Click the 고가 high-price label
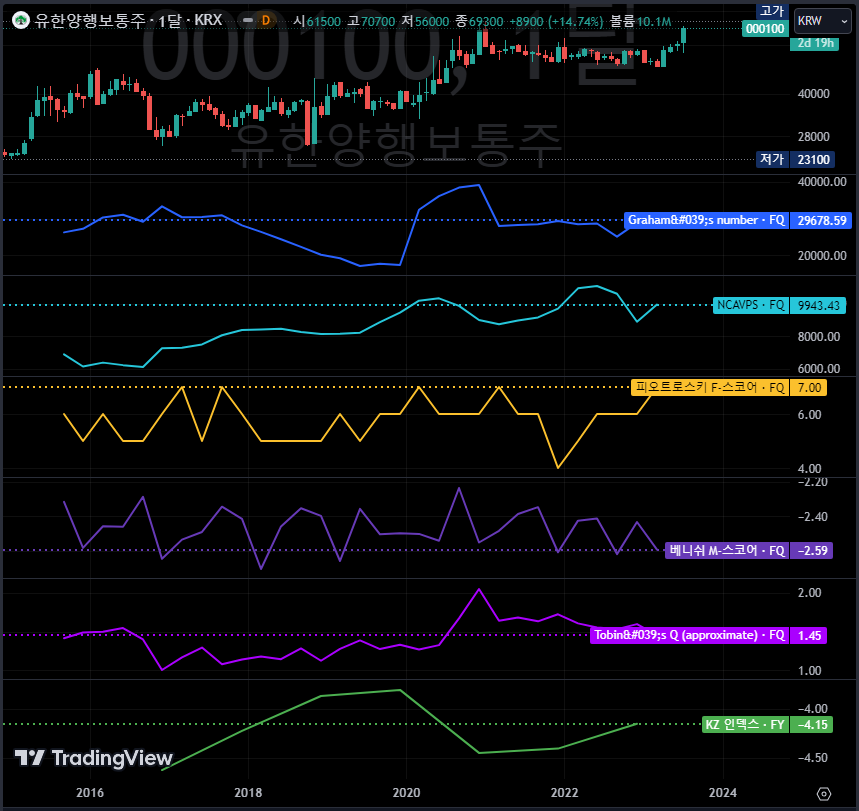This screenshot has width=859, height=811. click(x=772, y=10)
